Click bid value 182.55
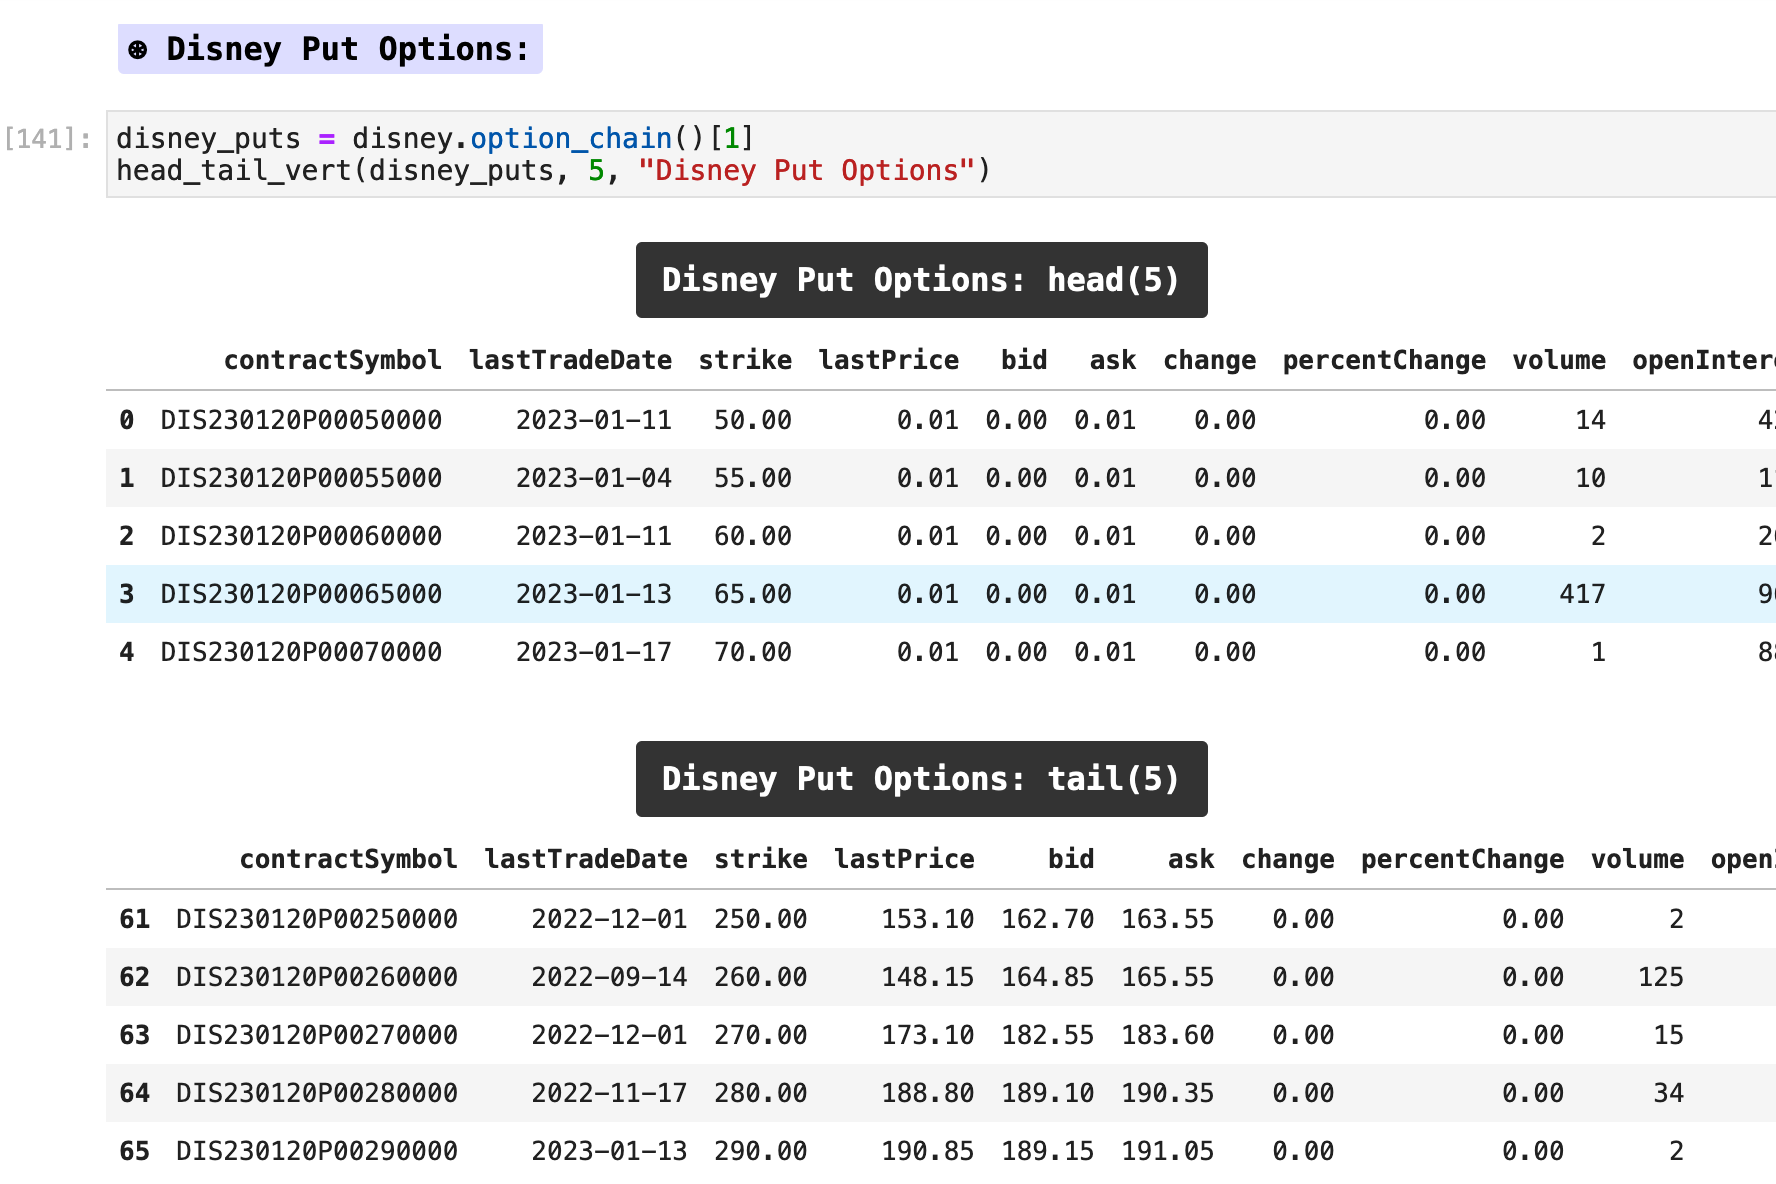This screenshot has width=1776, height=1184. [1048, 1035]
